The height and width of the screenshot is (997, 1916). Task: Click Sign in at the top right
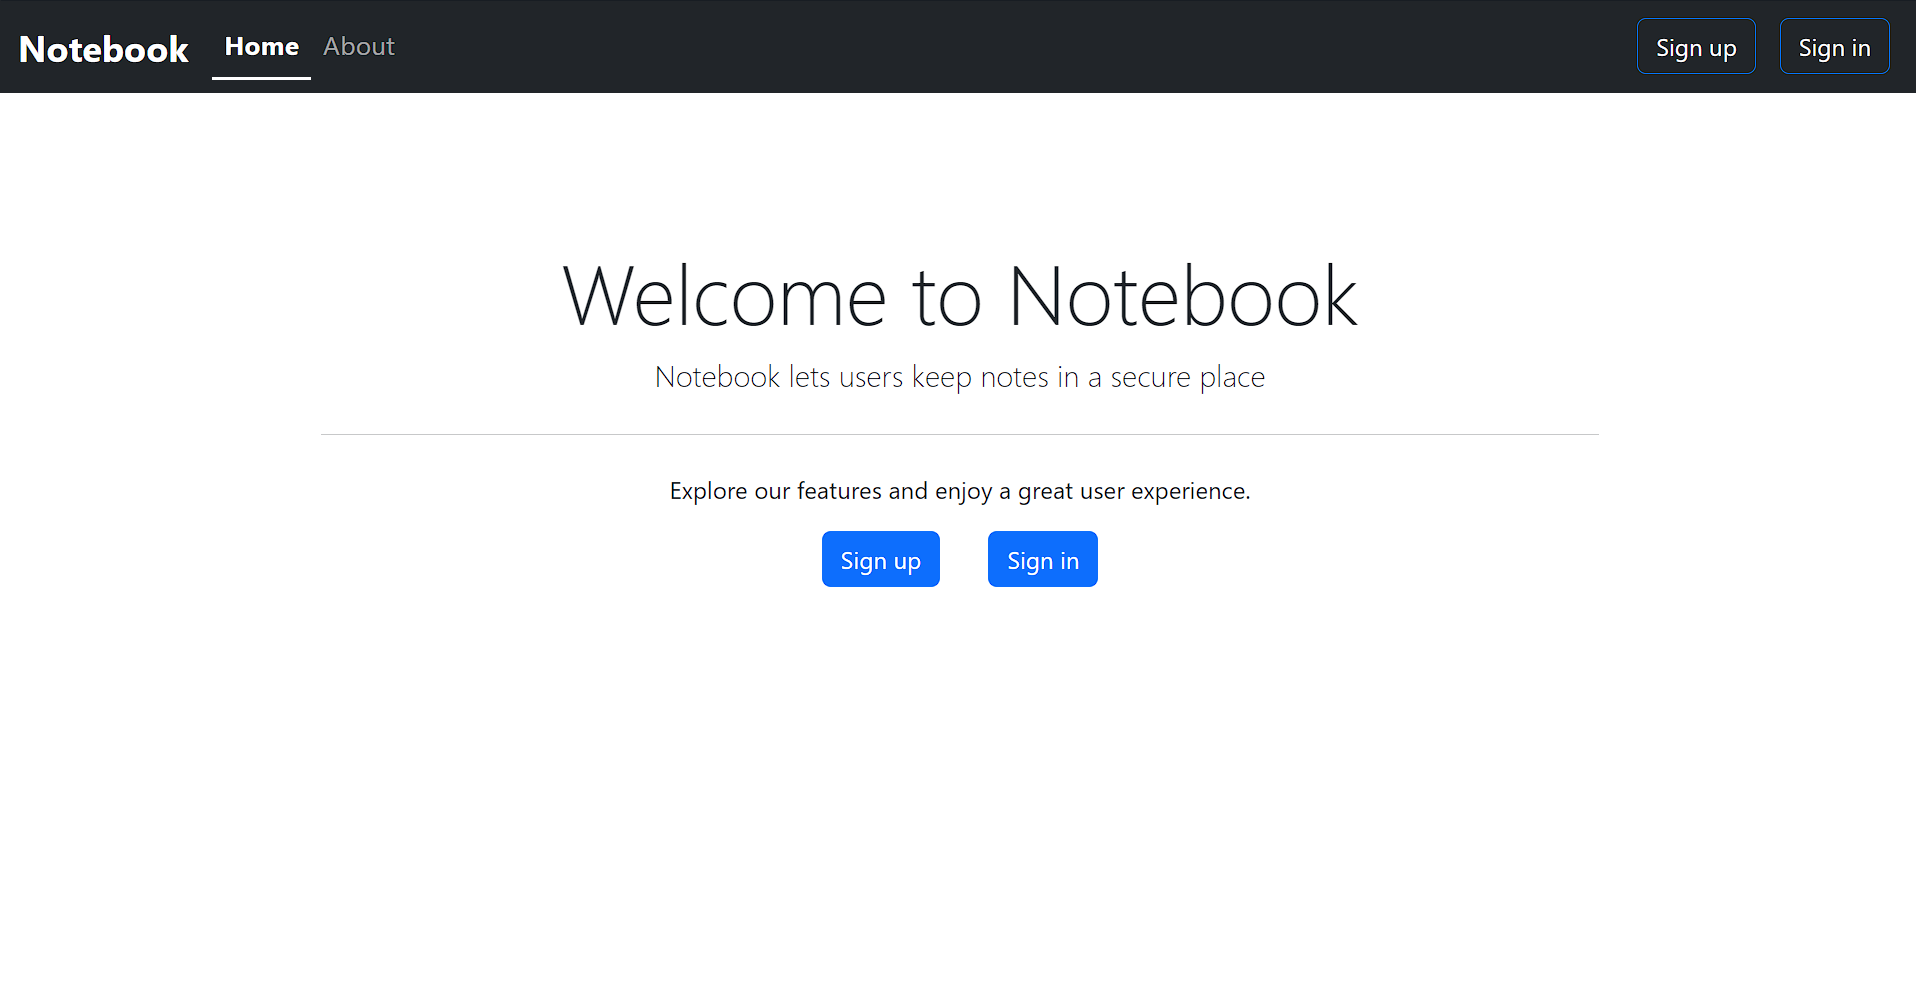(1833, 46)
